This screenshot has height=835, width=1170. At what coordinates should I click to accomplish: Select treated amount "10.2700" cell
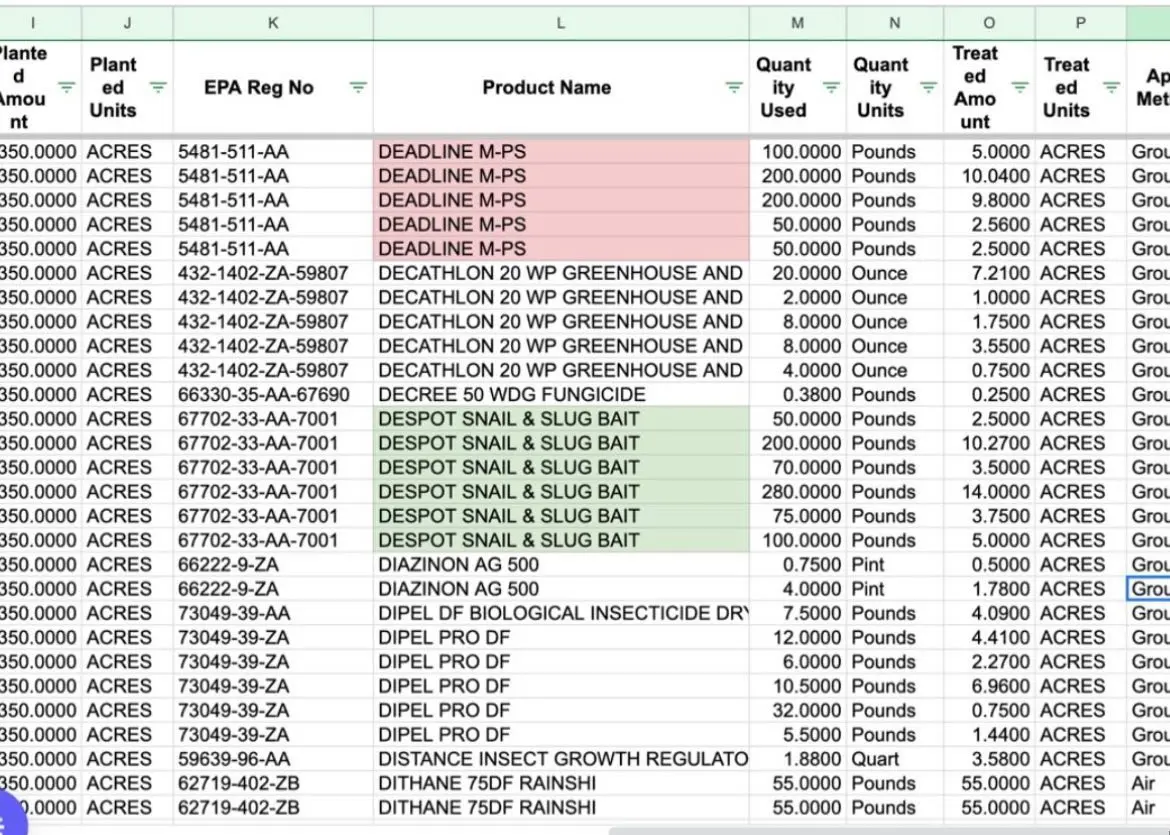[989, 443]
